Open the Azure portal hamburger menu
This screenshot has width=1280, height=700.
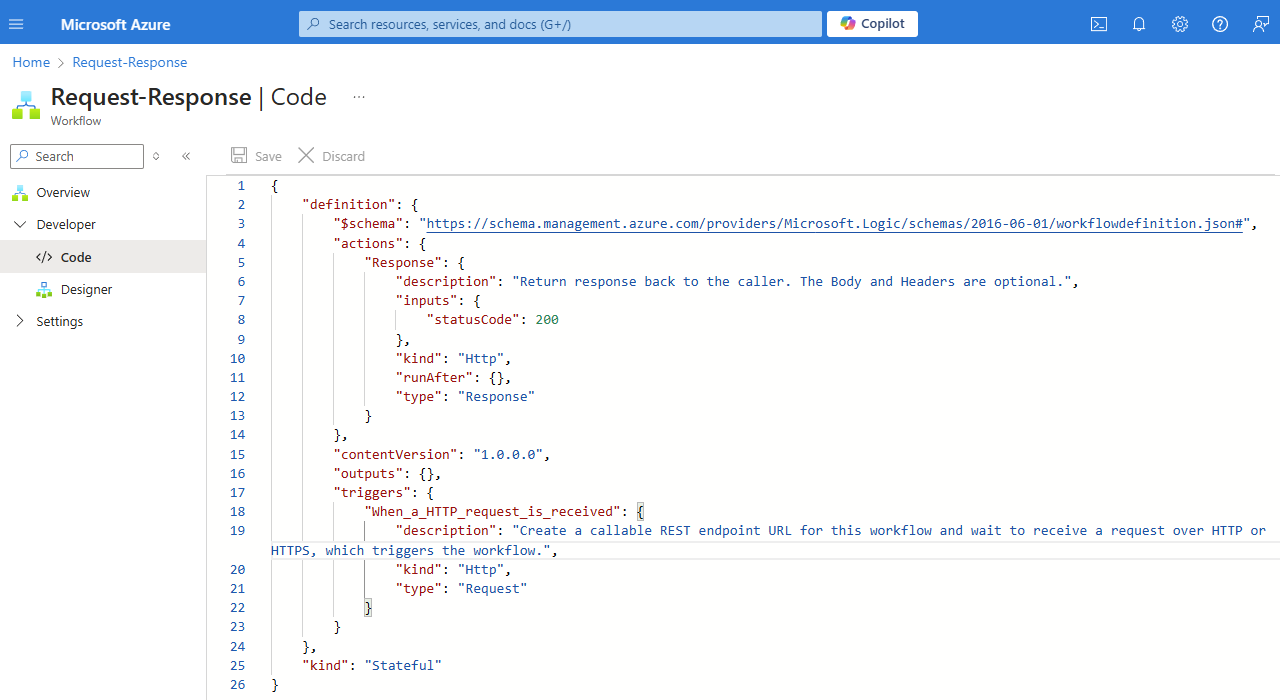(x=16, y=23)
